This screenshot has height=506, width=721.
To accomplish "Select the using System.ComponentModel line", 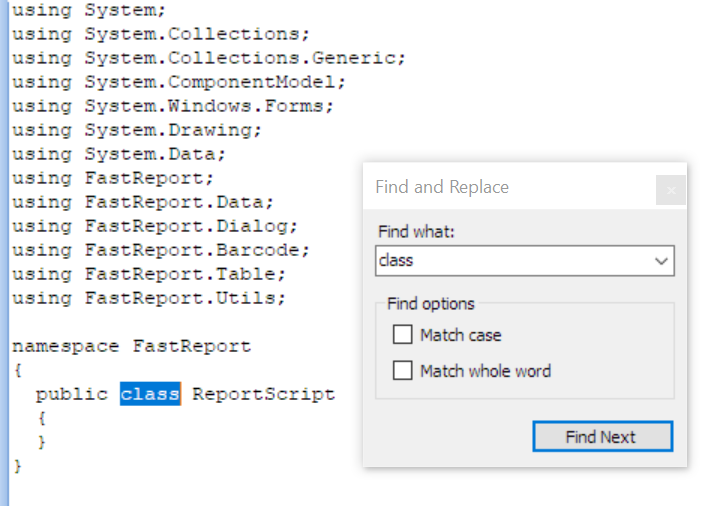I will (x=179, y=82).
